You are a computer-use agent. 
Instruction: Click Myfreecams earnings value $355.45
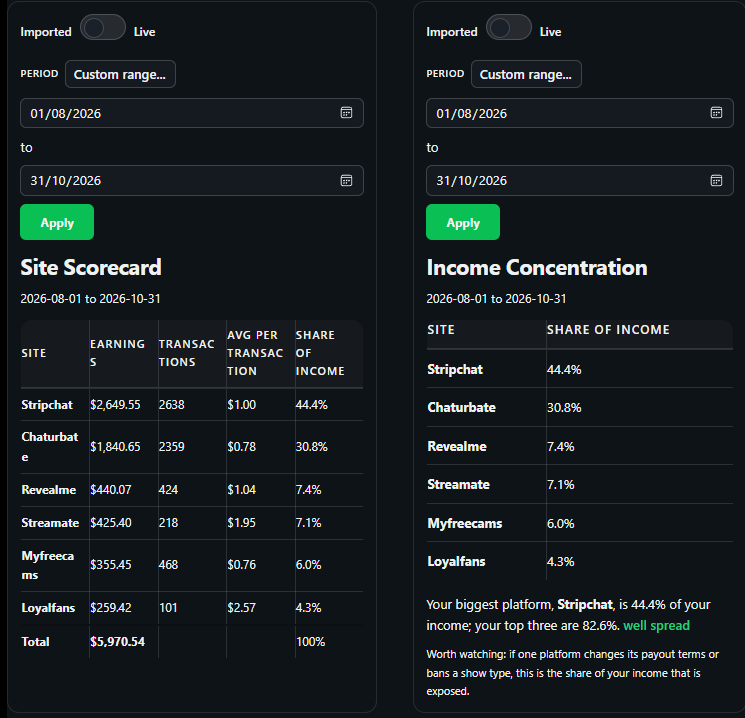[x=111, y=565]
